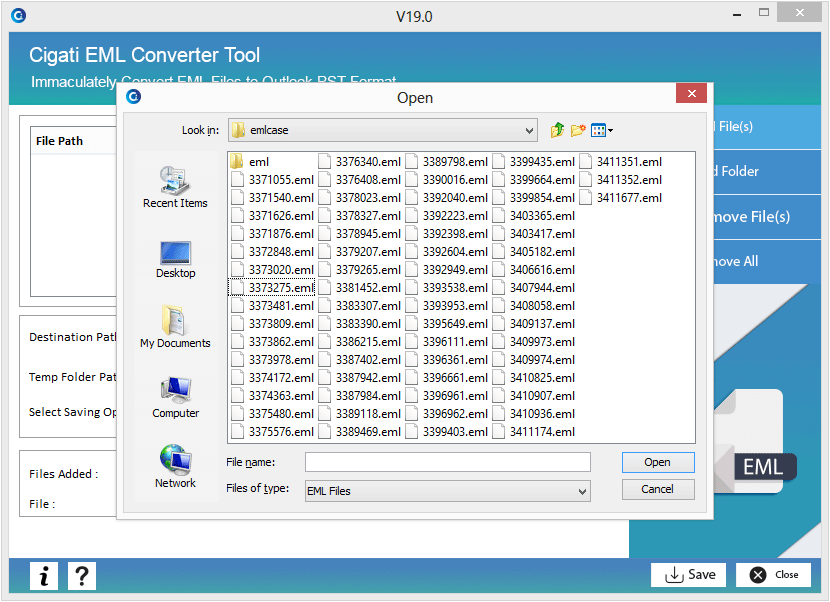Select file 3383307.eml
This screenshot has width=830, height=602.
(359, 306)
